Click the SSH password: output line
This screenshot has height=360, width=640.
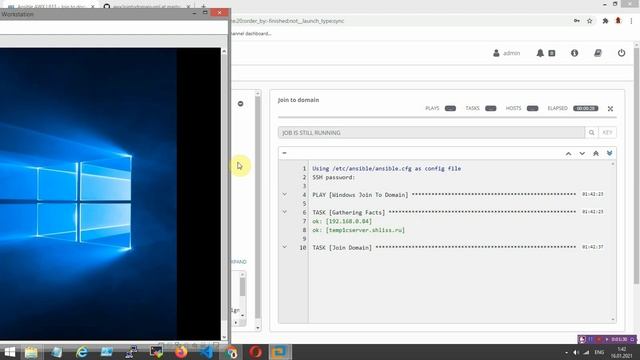click(333, 178)
